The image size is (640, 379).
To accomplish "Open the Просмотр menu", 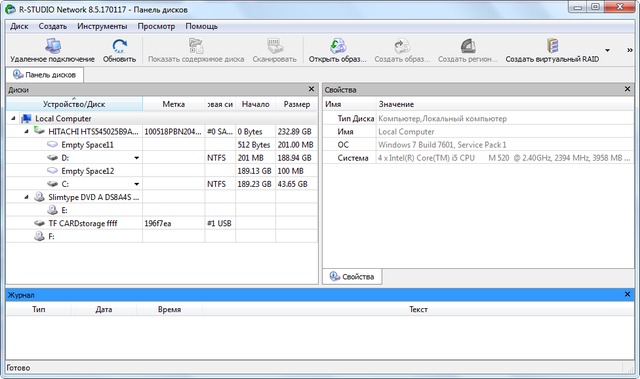I will point(156,26).
